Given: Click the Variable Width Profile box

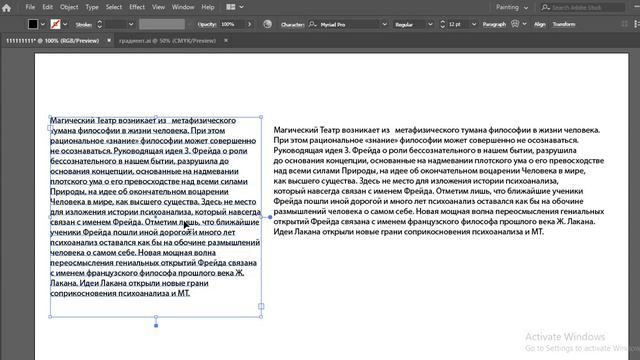Looking at the screenshot, I should 162,24.
